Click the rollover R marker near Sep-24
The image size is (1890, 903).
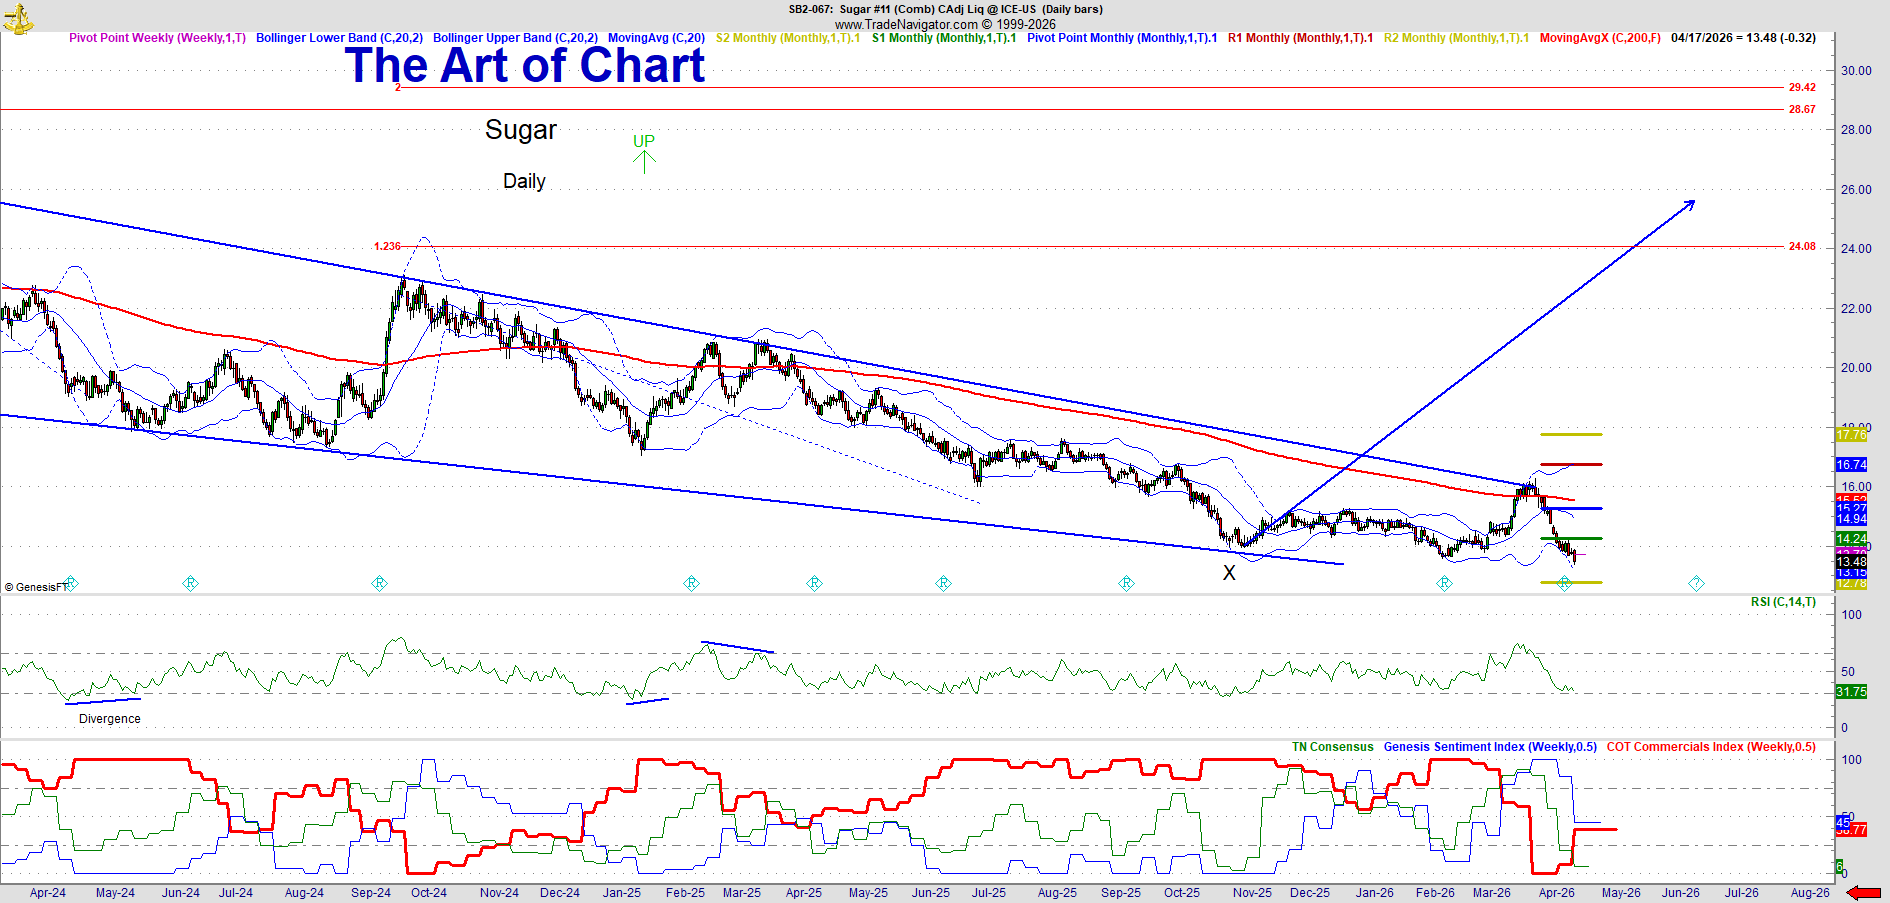(379, 583)
